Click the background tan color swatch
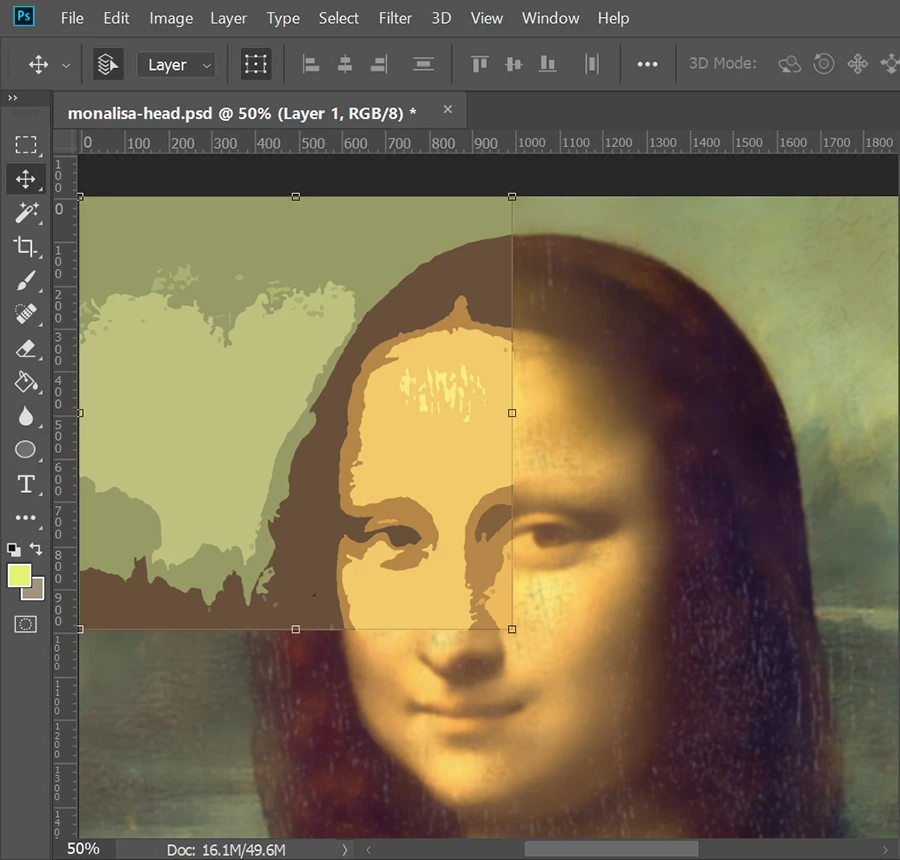Screen dimensions: 900x860 point(37,591)
